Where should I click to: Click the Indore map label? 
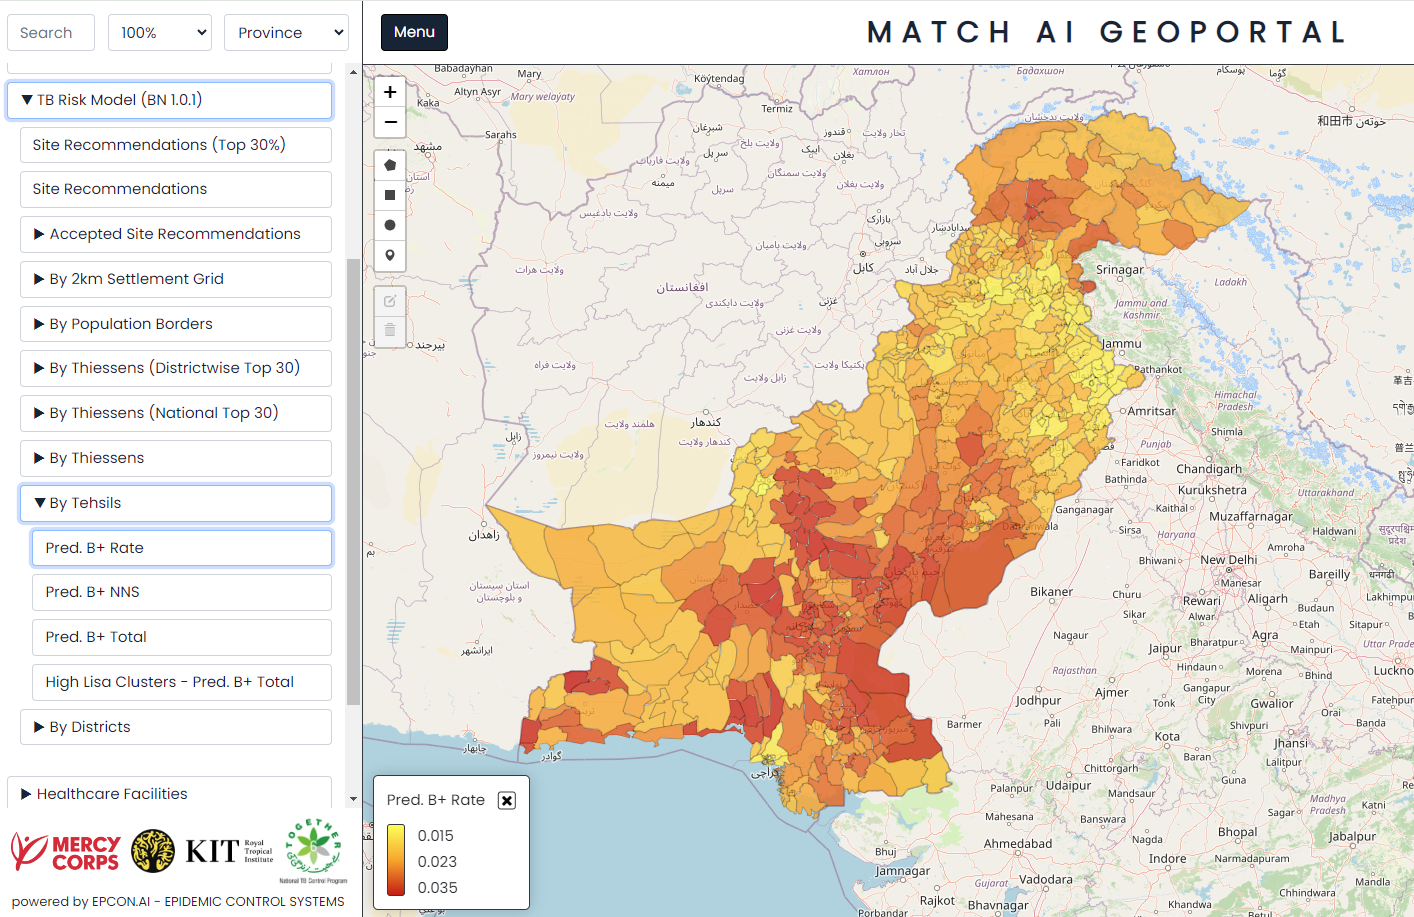coord(1168,859)
